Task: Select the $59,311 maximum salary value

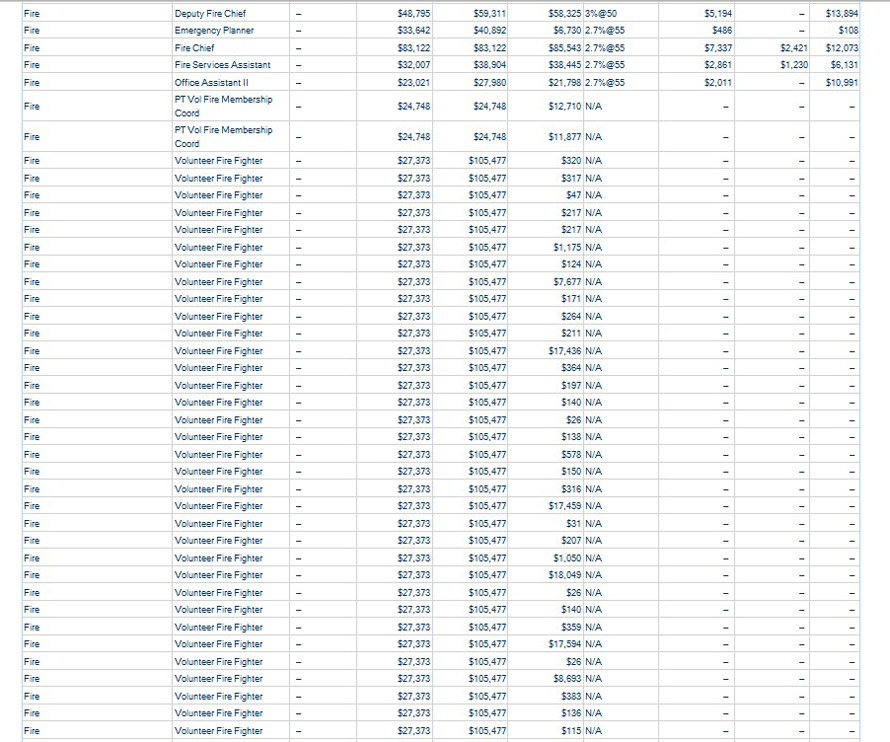Action: [x=490, y=13]
